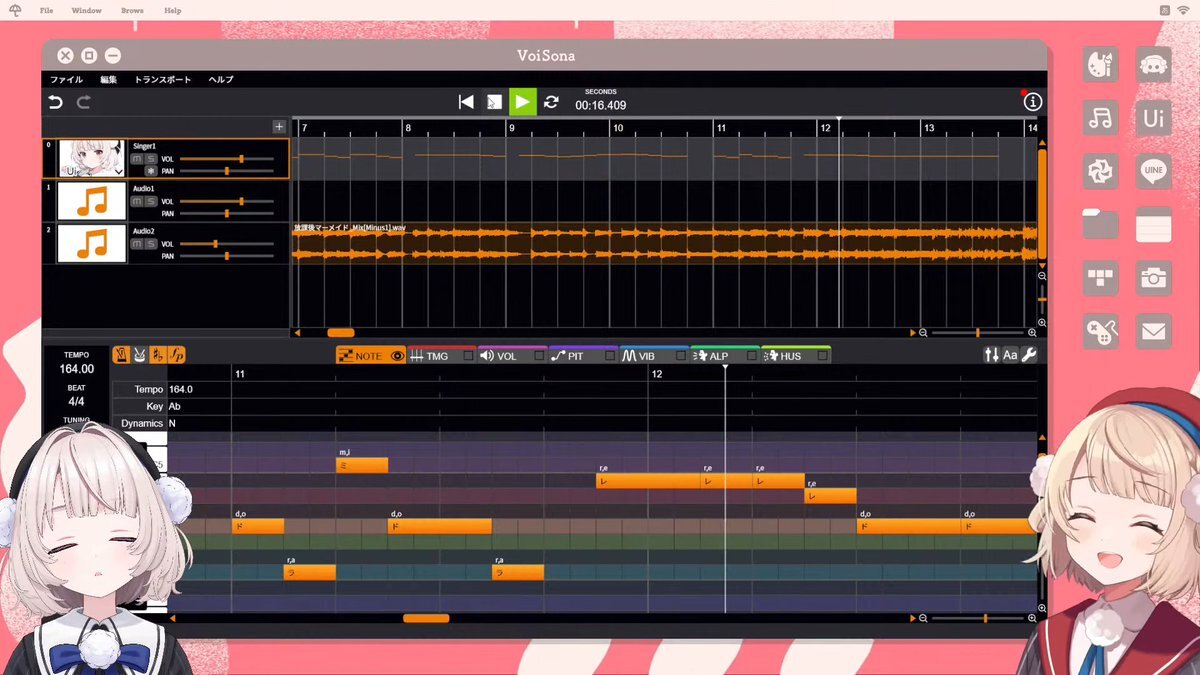Switch to the PIT pitch tab
The width and height of the screenshot is (1200, 675).
[x=583, y=355]
